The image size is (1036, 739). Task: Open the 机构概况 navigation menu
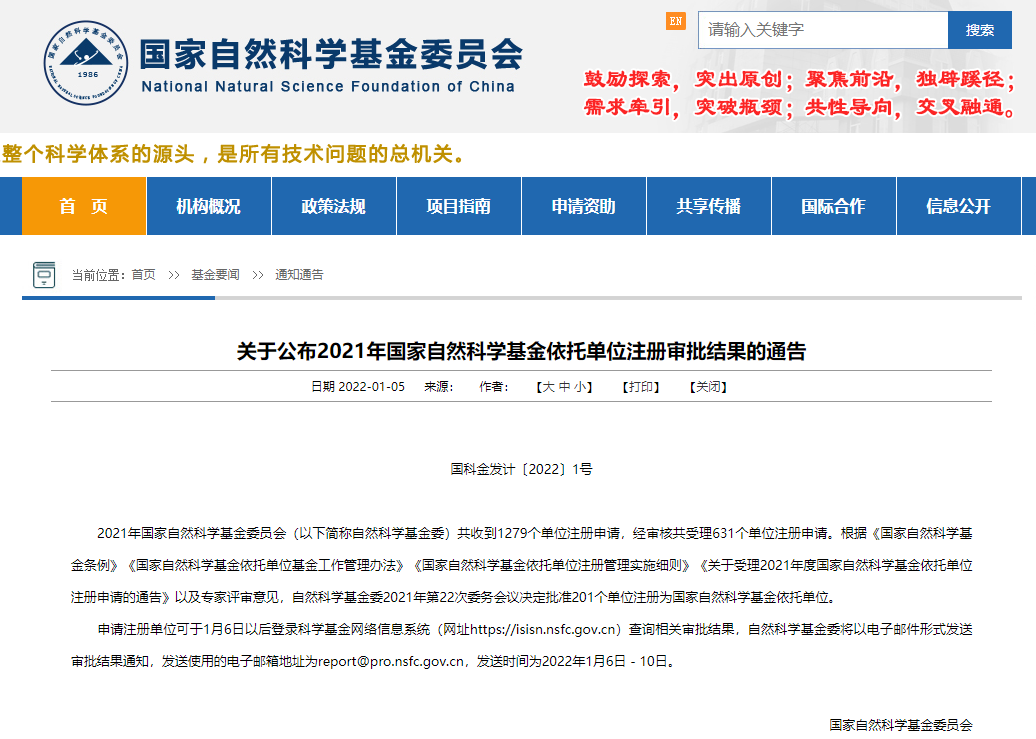pyautogui.click(x=208, y=206)
